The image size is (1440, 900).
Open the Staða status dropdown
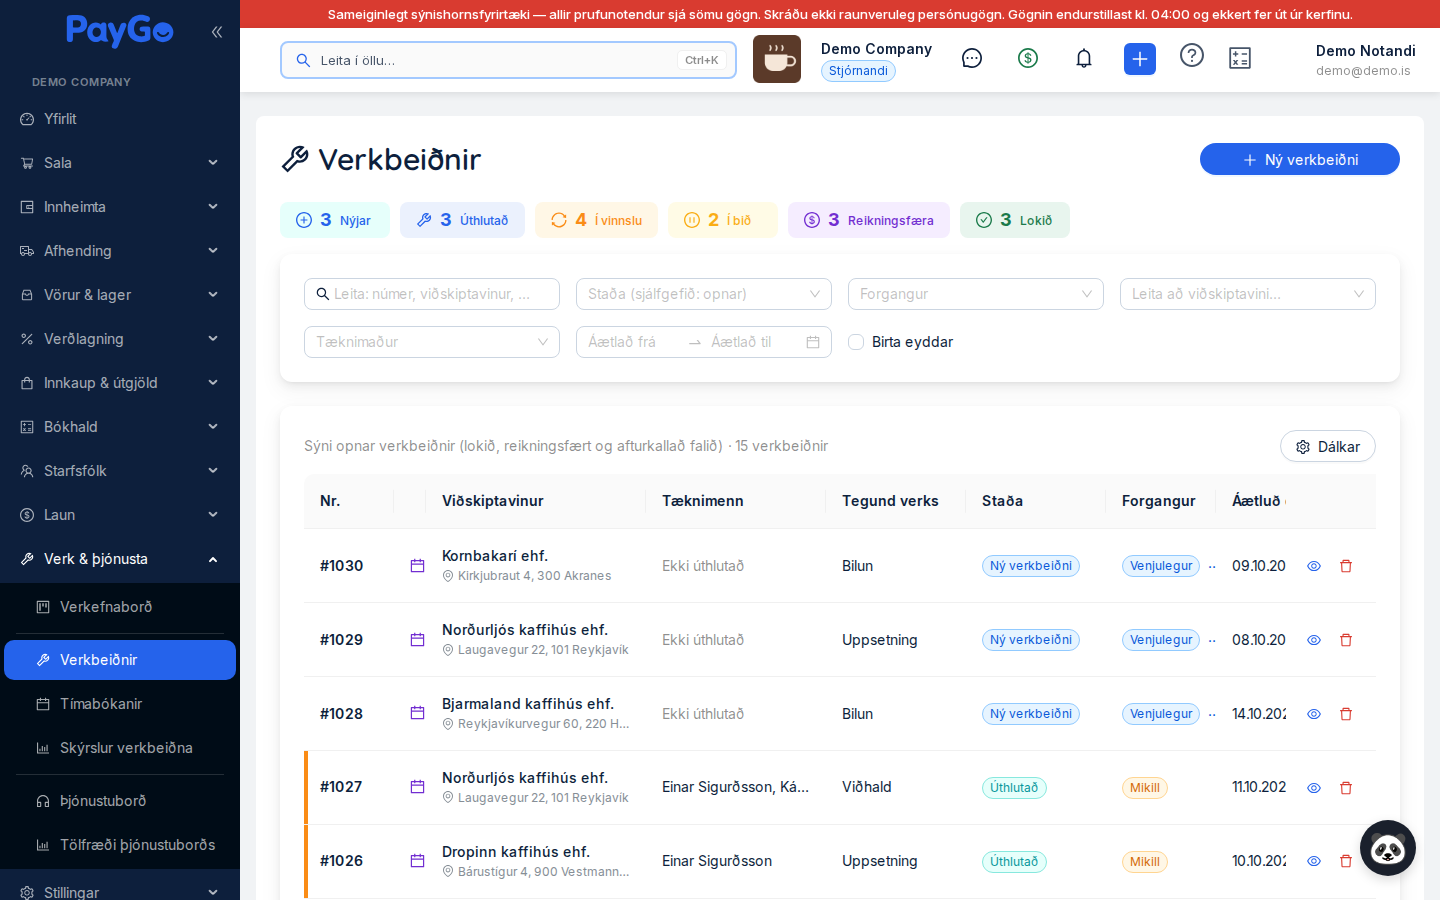pyautogui.click(x=704, y=294)
